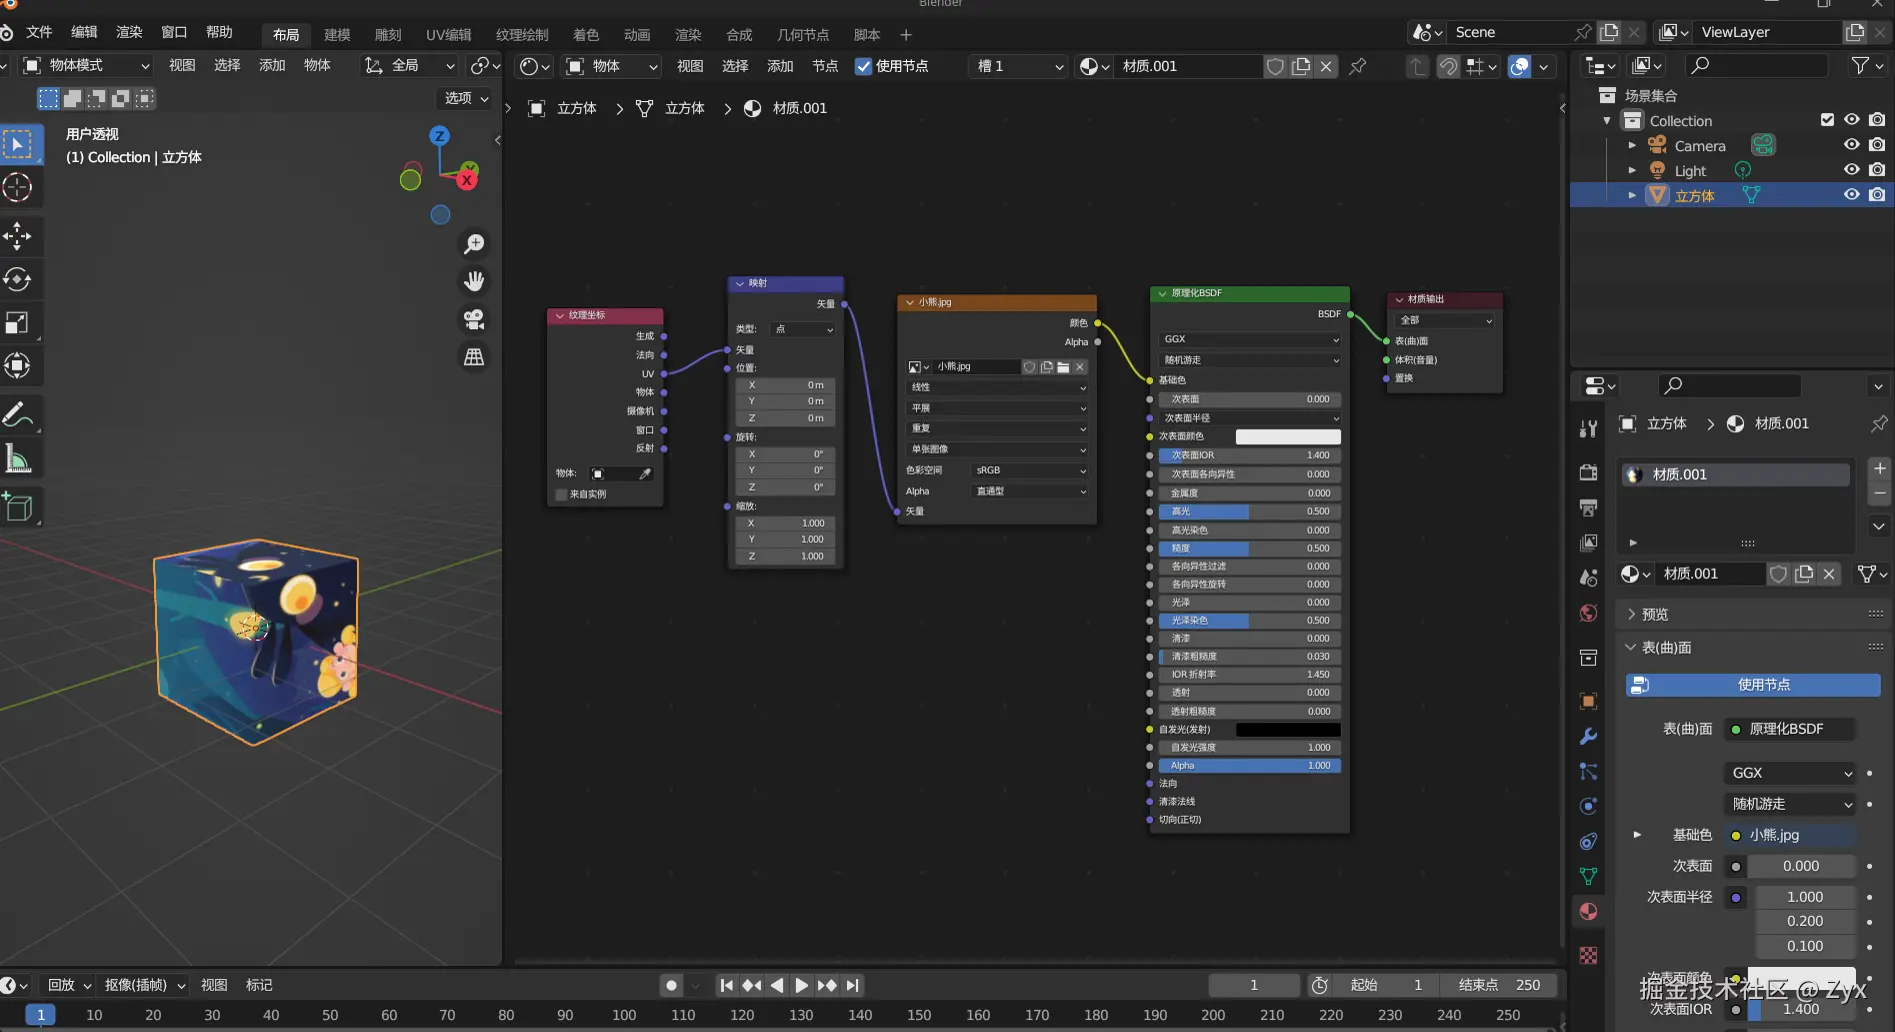Viewport: 1895px width, 1032px height.
Task: Open the Material properties tab icon
Action: tap(1588, 911)
